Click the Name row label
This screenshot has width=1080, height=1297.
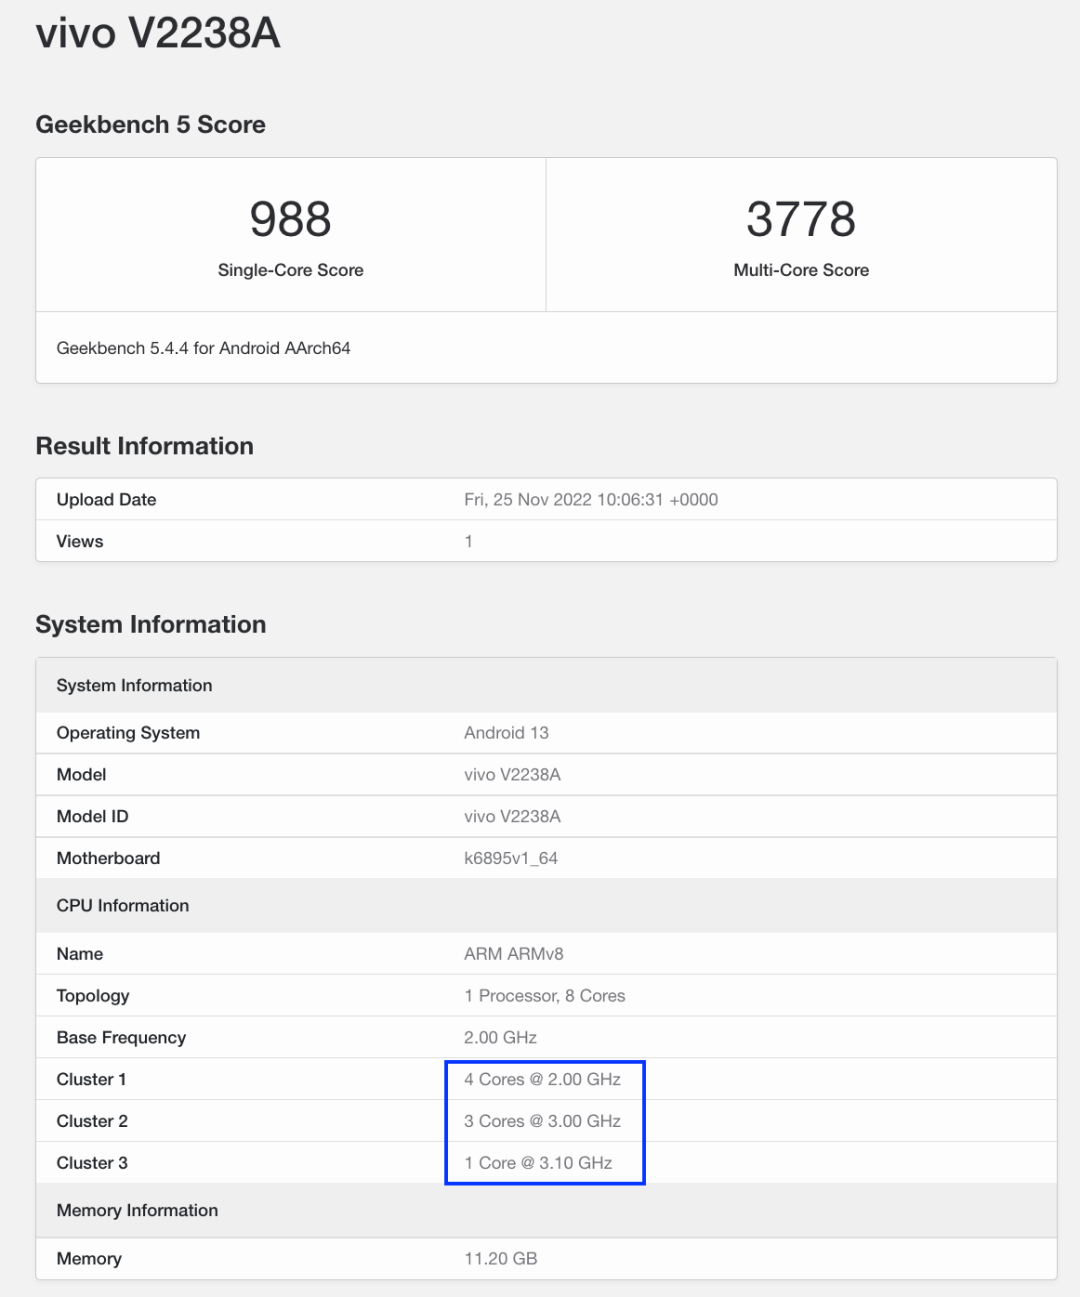click(x=80, y=954)
